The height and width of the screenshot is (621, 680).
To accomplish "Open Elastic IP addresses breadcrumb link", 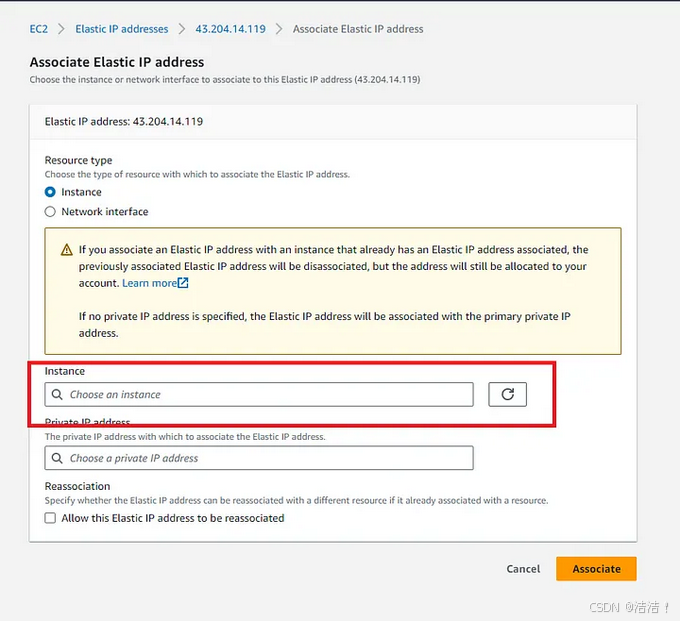I will pos(122,29).
